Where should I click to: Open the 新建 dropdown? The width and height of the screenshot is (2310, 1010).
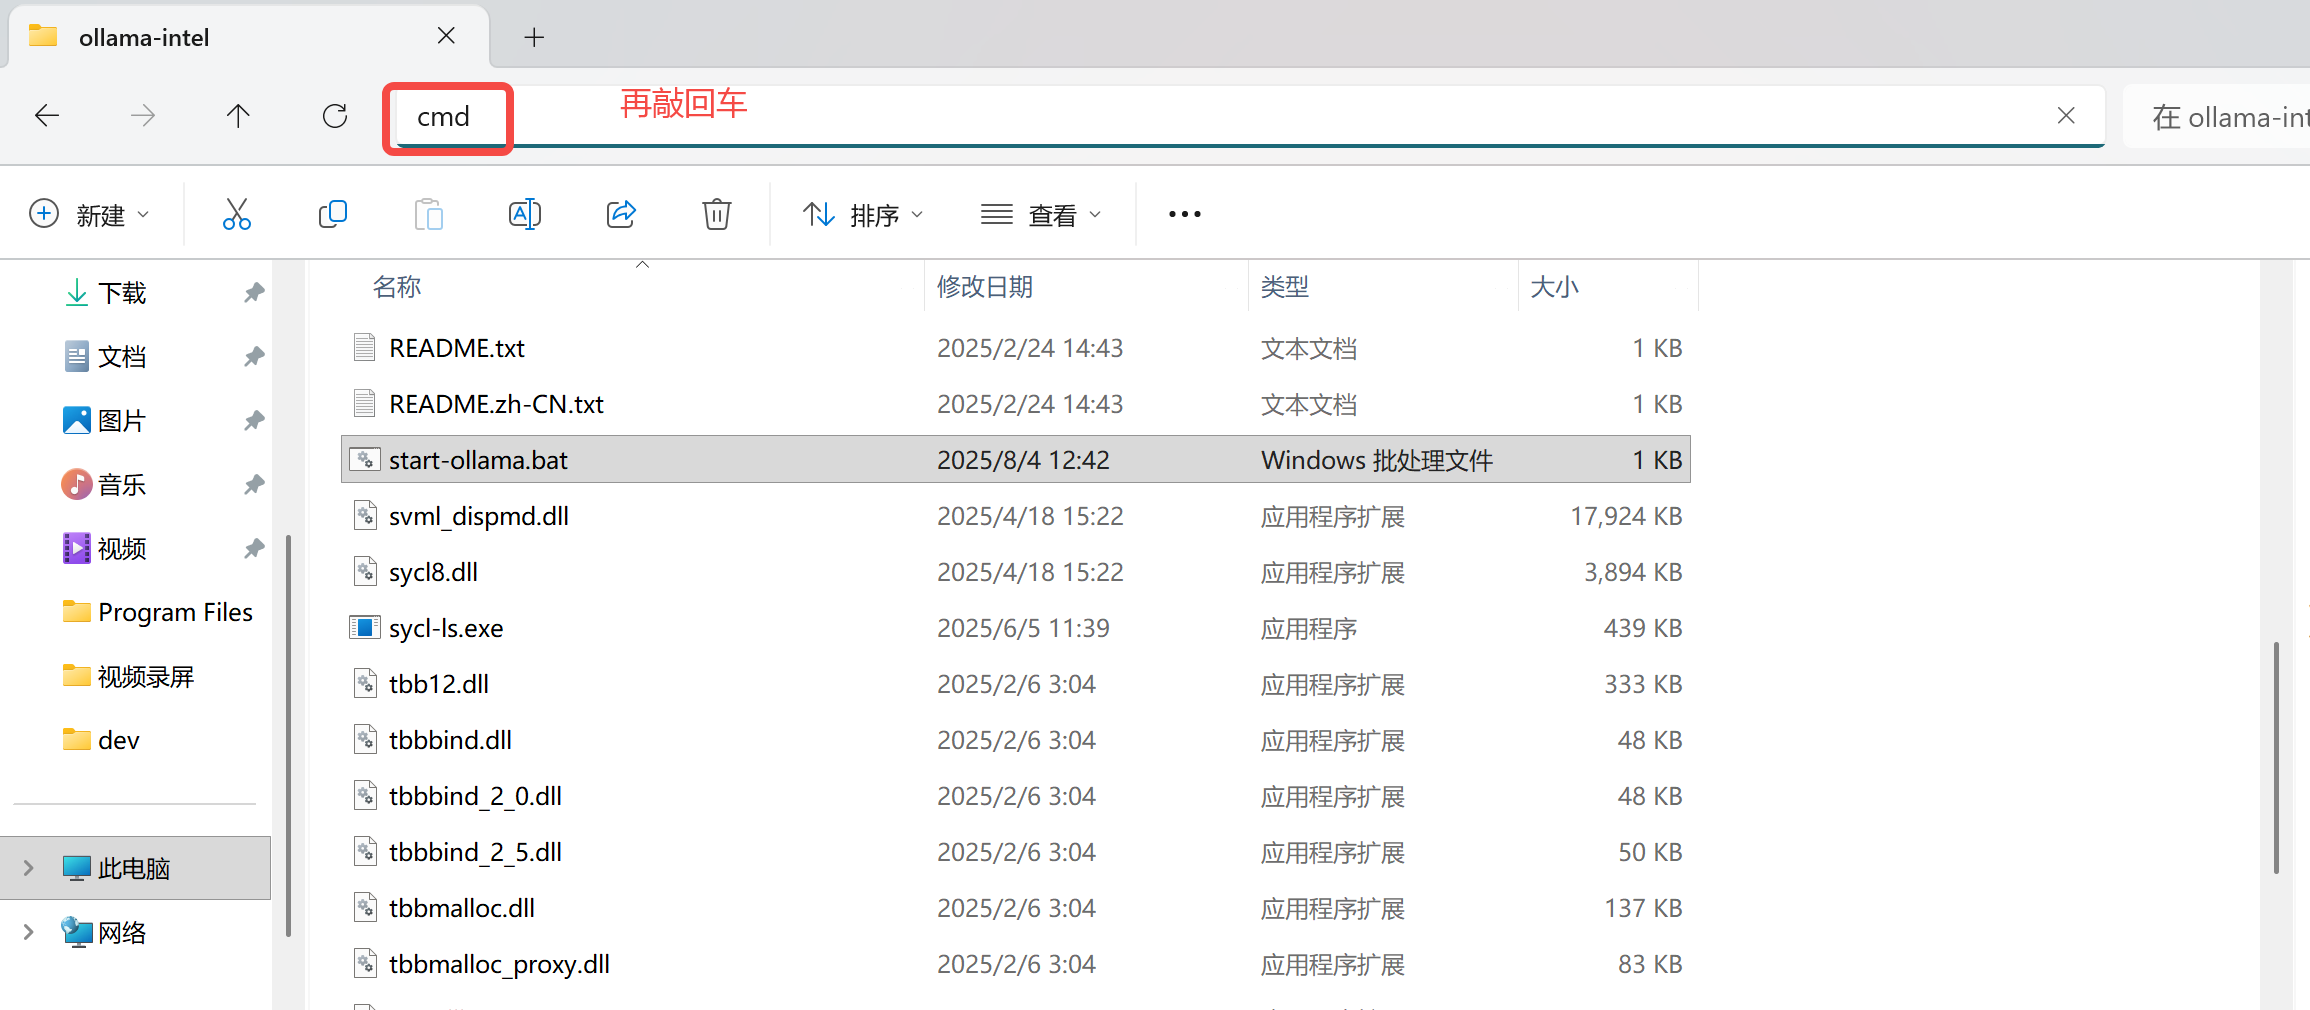(89, 214)
